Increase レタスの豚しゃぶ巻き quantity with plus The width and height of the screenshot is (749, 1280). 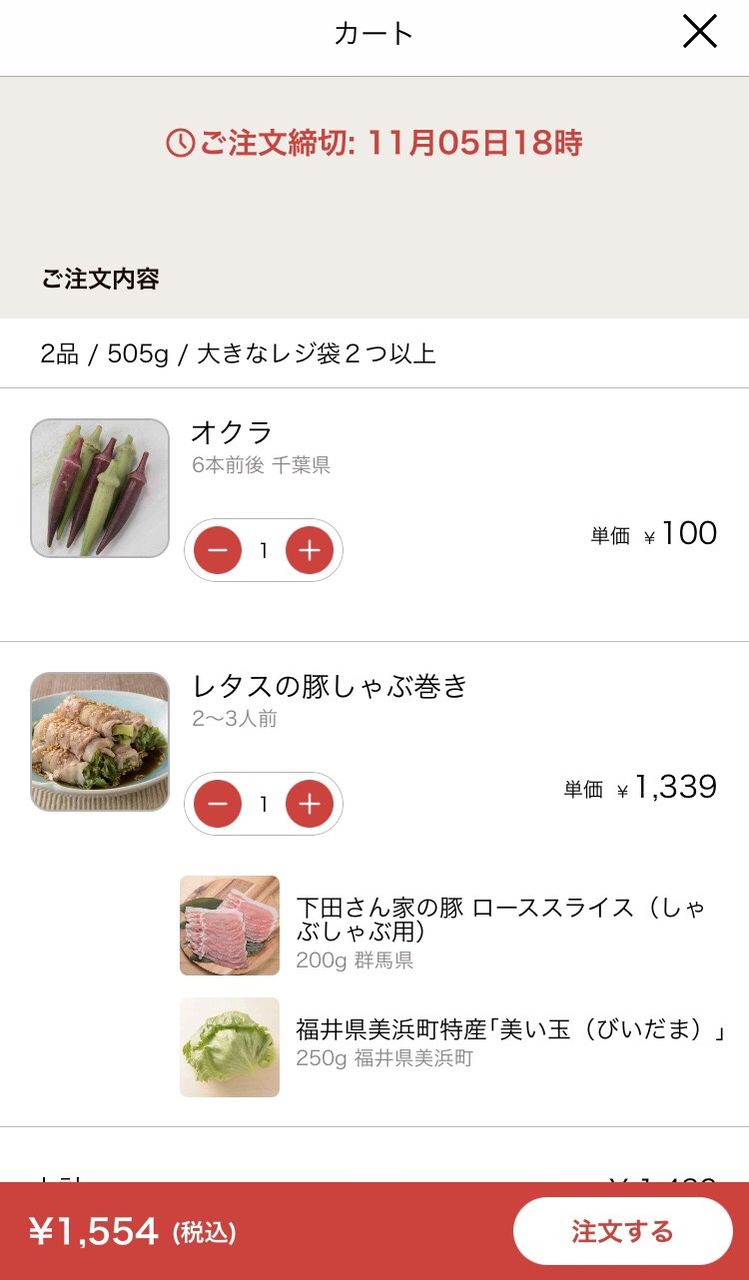310,804
